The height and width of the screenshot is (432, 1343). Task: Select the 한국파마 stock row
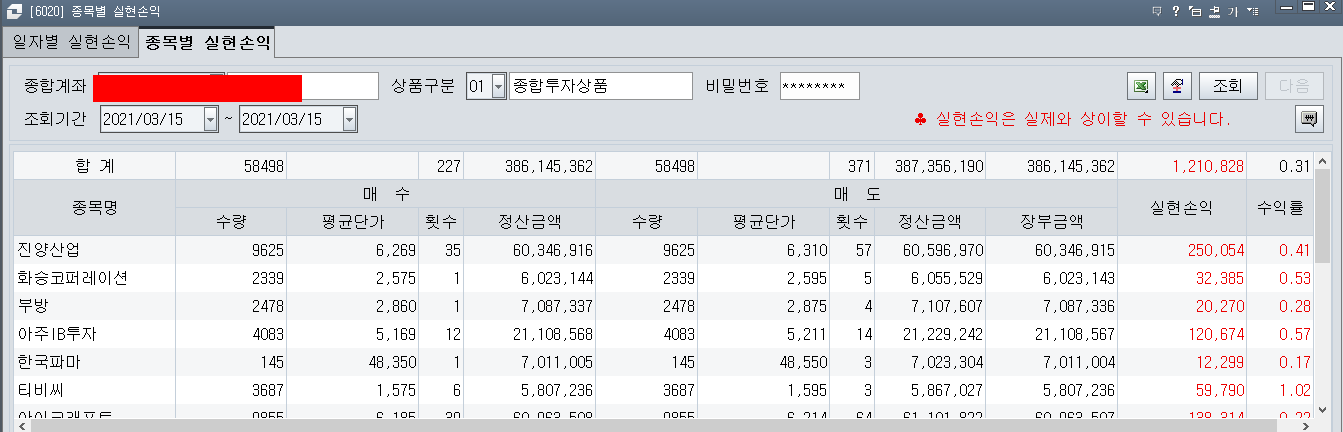coord(664,361)
